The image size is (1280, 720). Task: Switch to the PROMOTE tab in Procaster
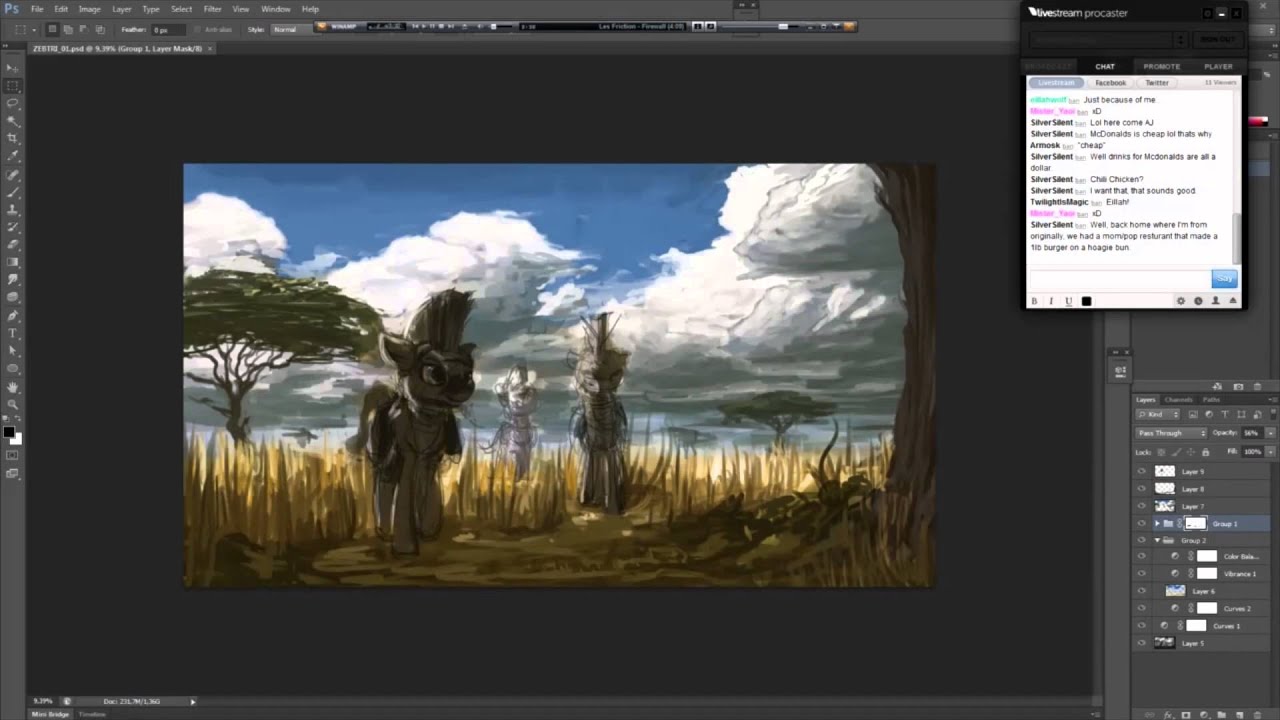(1161, 66)
